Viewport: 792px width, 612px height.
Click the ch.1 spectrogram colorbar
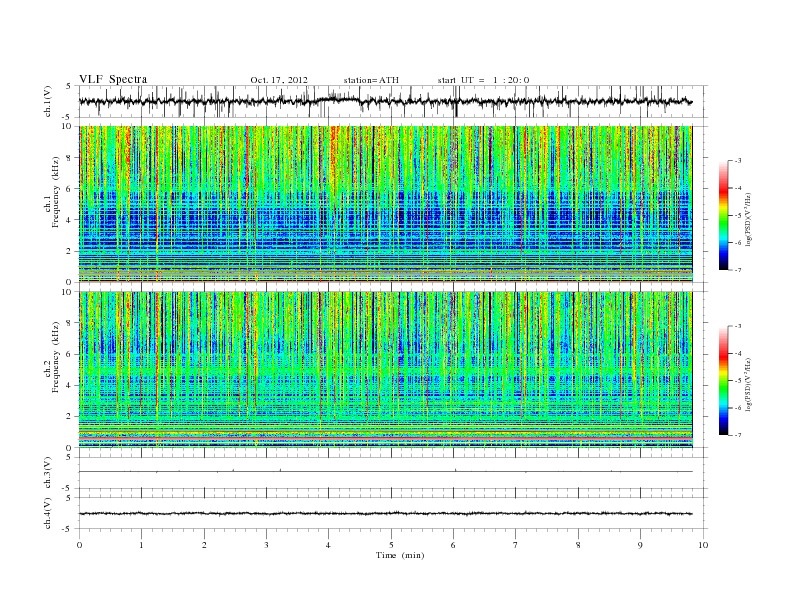(x=723, y=215)
